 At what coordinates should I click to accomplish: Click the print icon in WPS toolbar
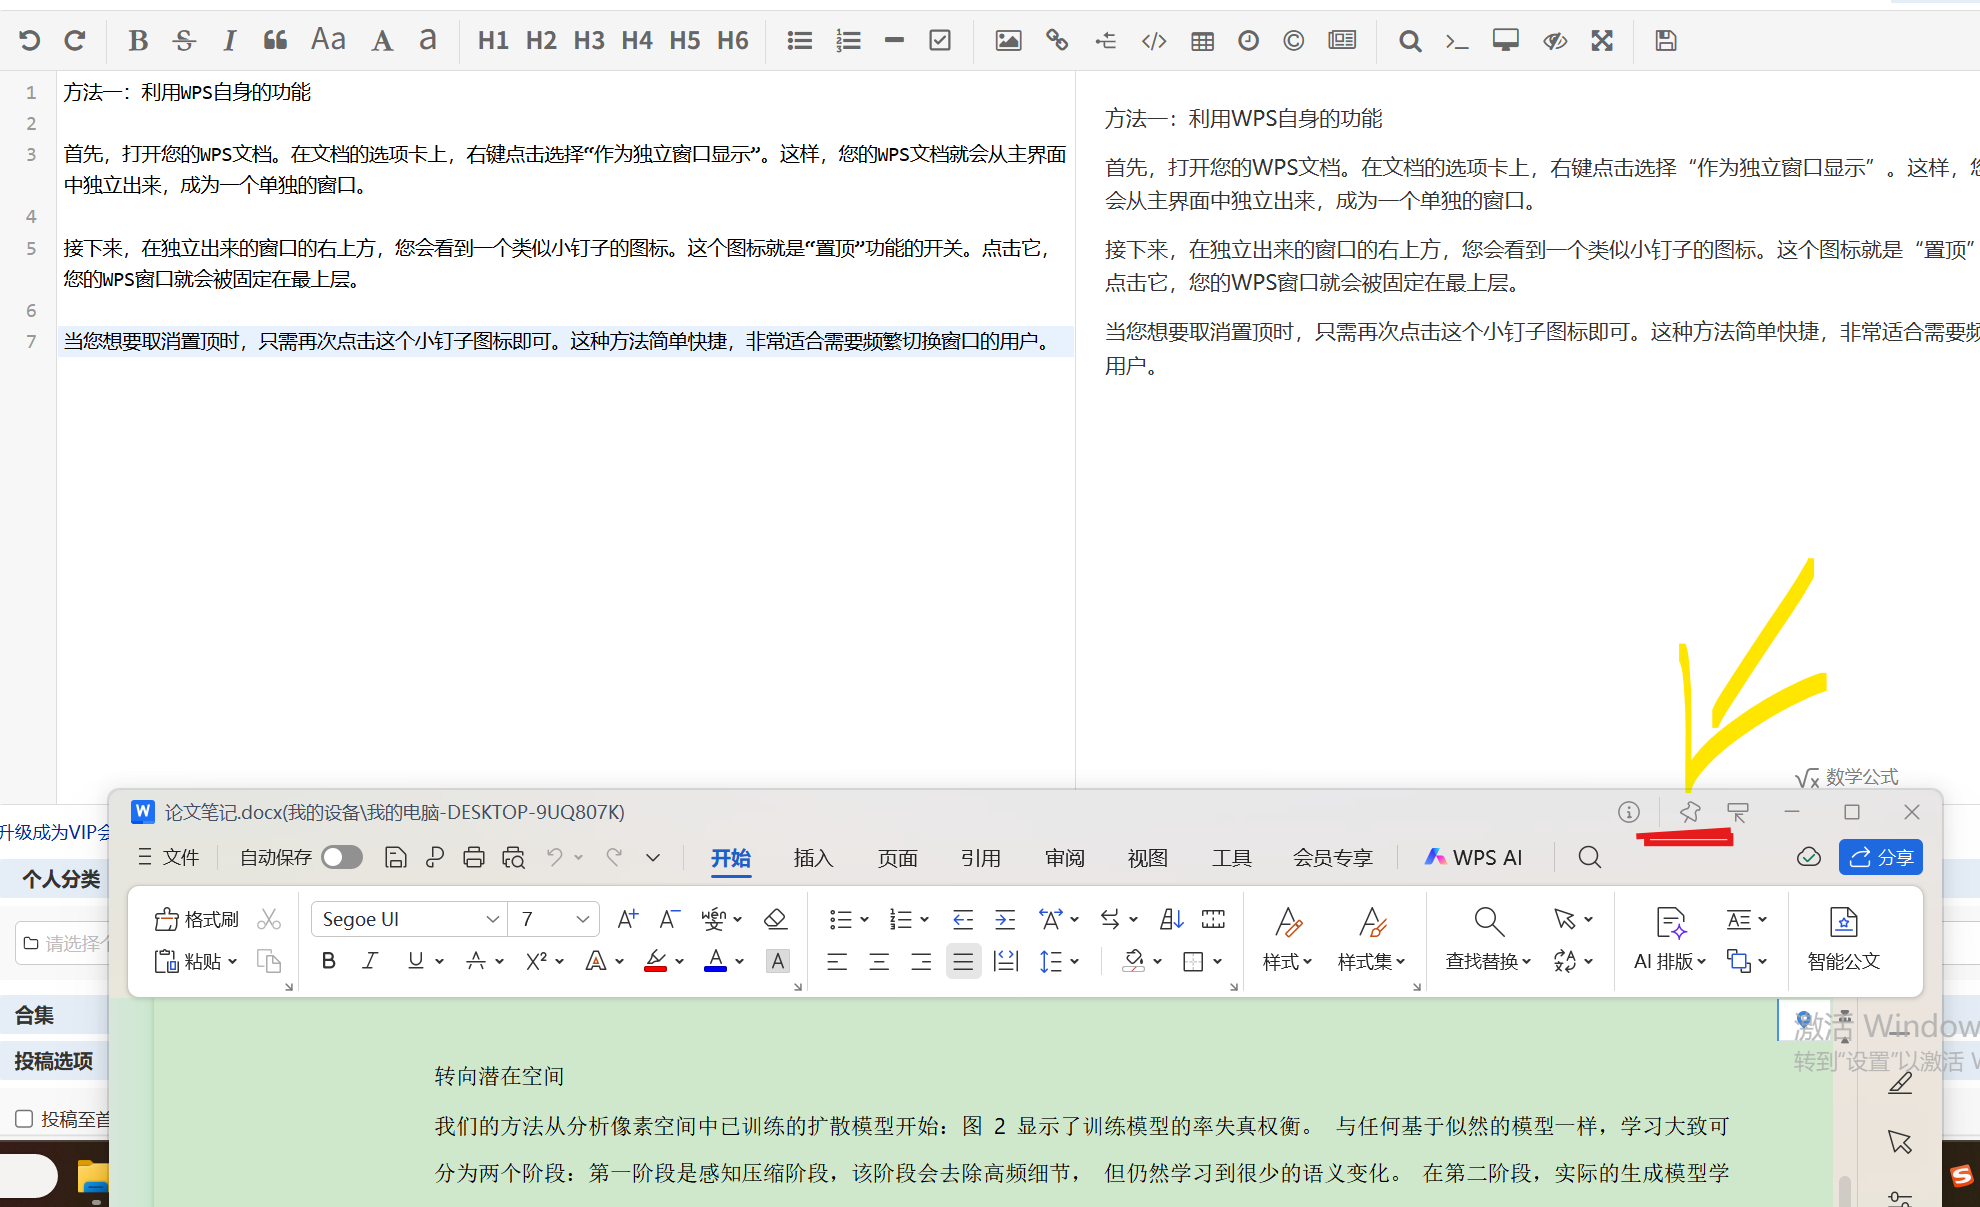[x=474, y=857]
